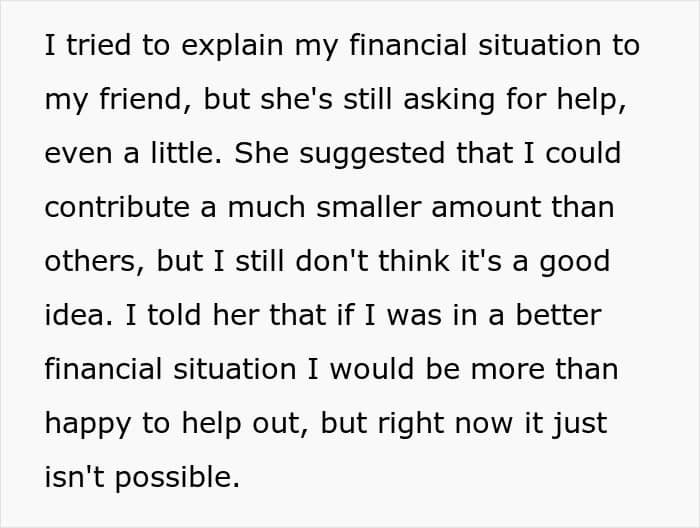Click the word "idea." in the paragraph
This screenshot has width=700, height=528.
pos(79,315)
